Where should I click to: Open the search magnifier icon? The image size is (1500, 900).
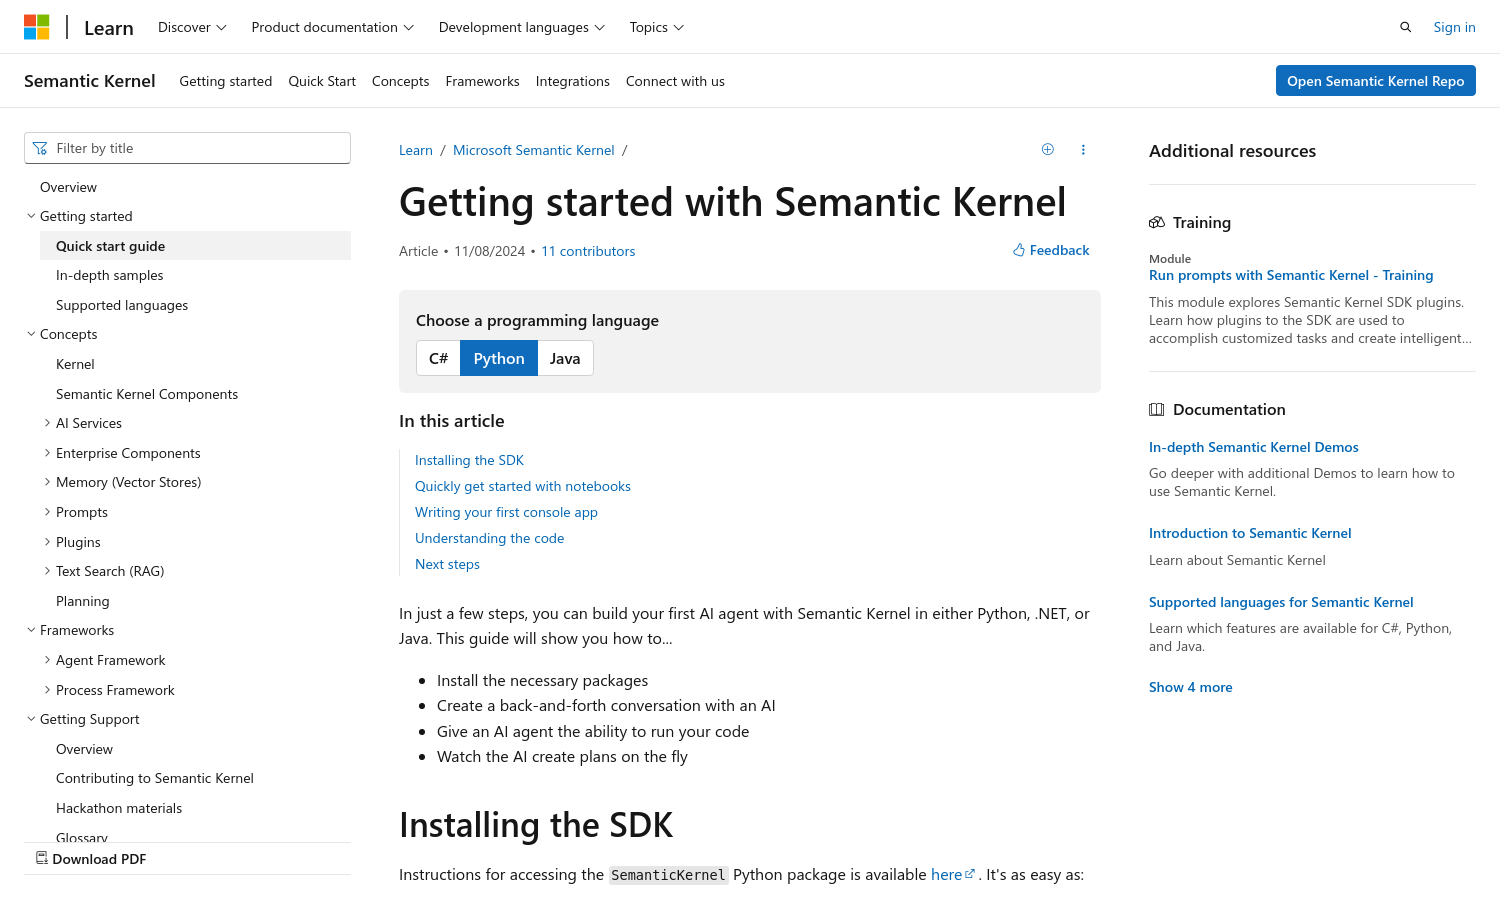[1405, 27]
